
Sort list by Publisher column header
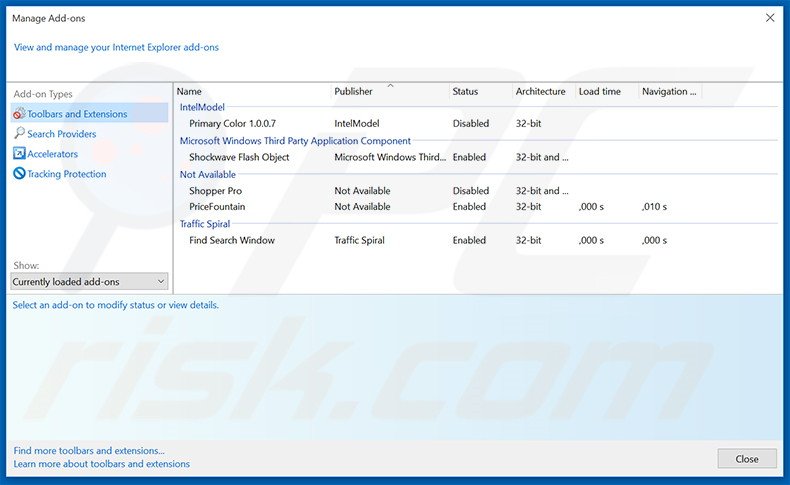click(x=353, y=91)
